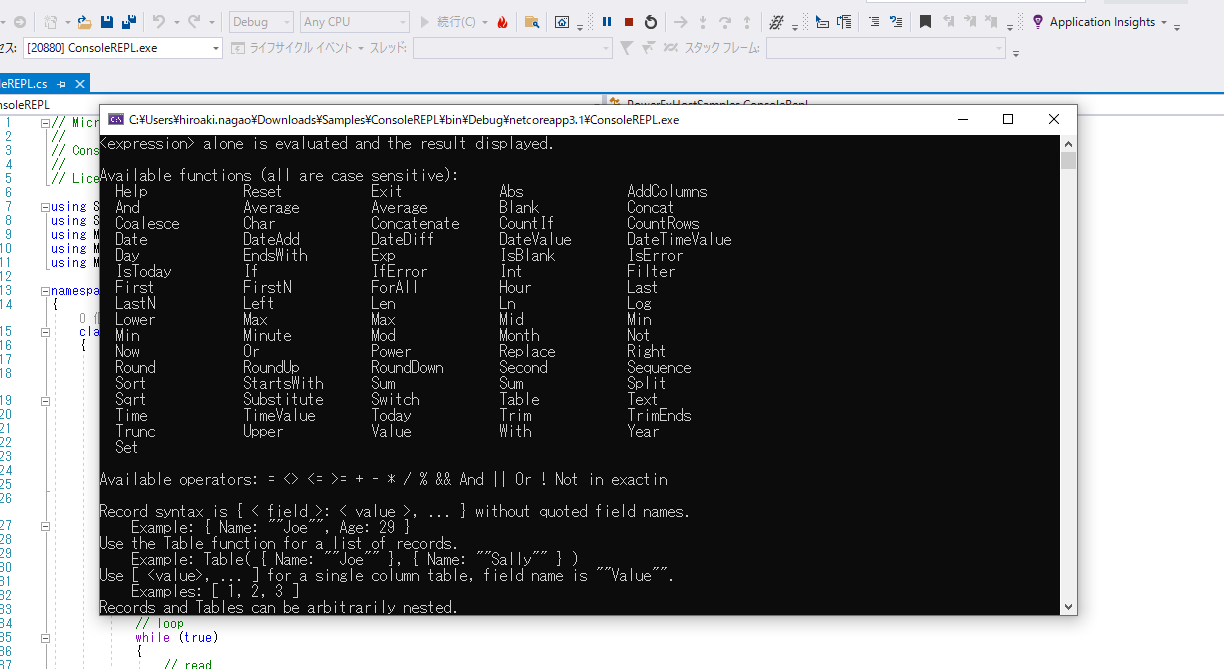Viewport: 1224px width, 669px height.
Task: Click the thread filter funnel icon
Action: click(626, 47)
